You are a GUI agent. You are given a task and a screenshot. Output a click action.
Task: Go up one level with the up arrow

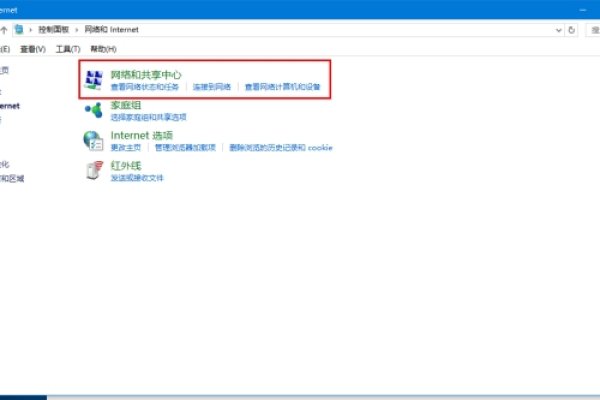[4, 30]
